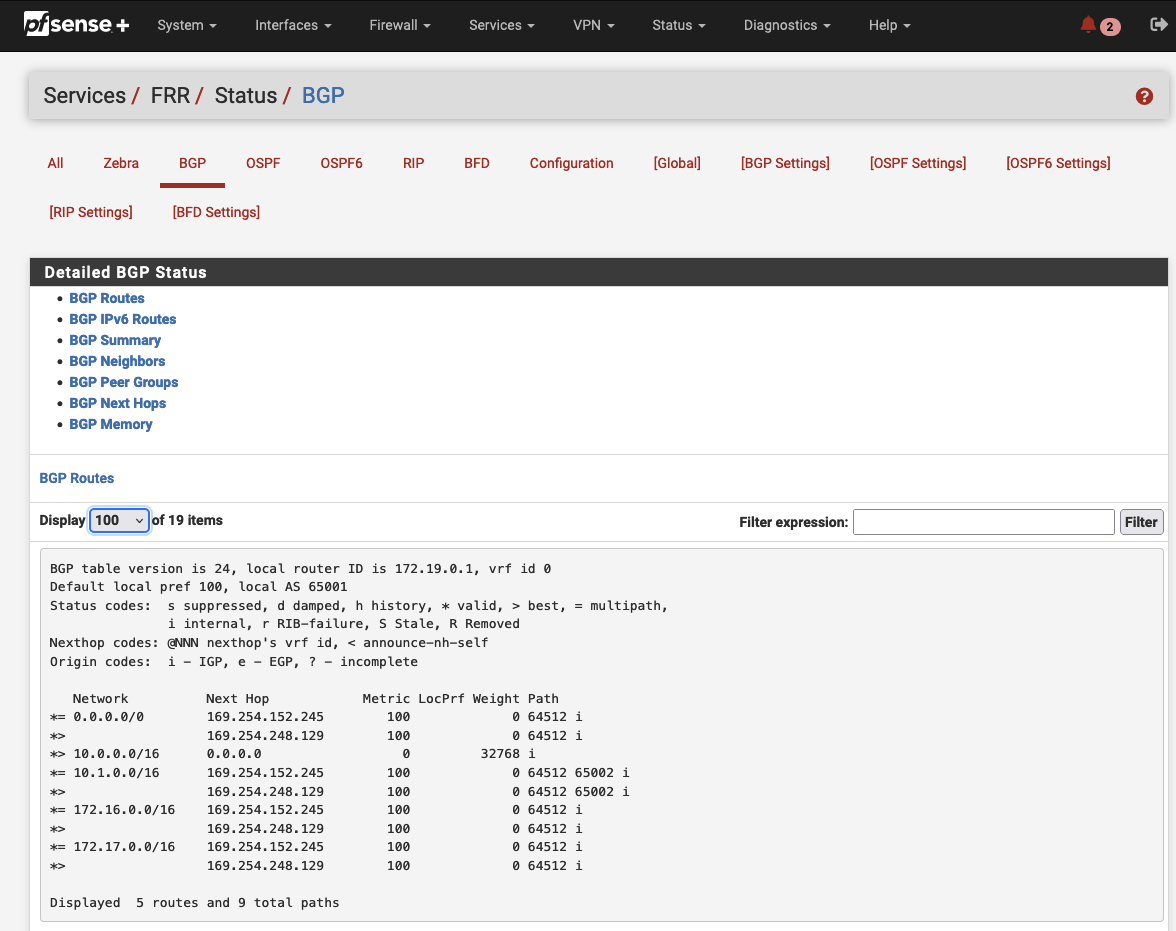Click the Filter button

1141,521
